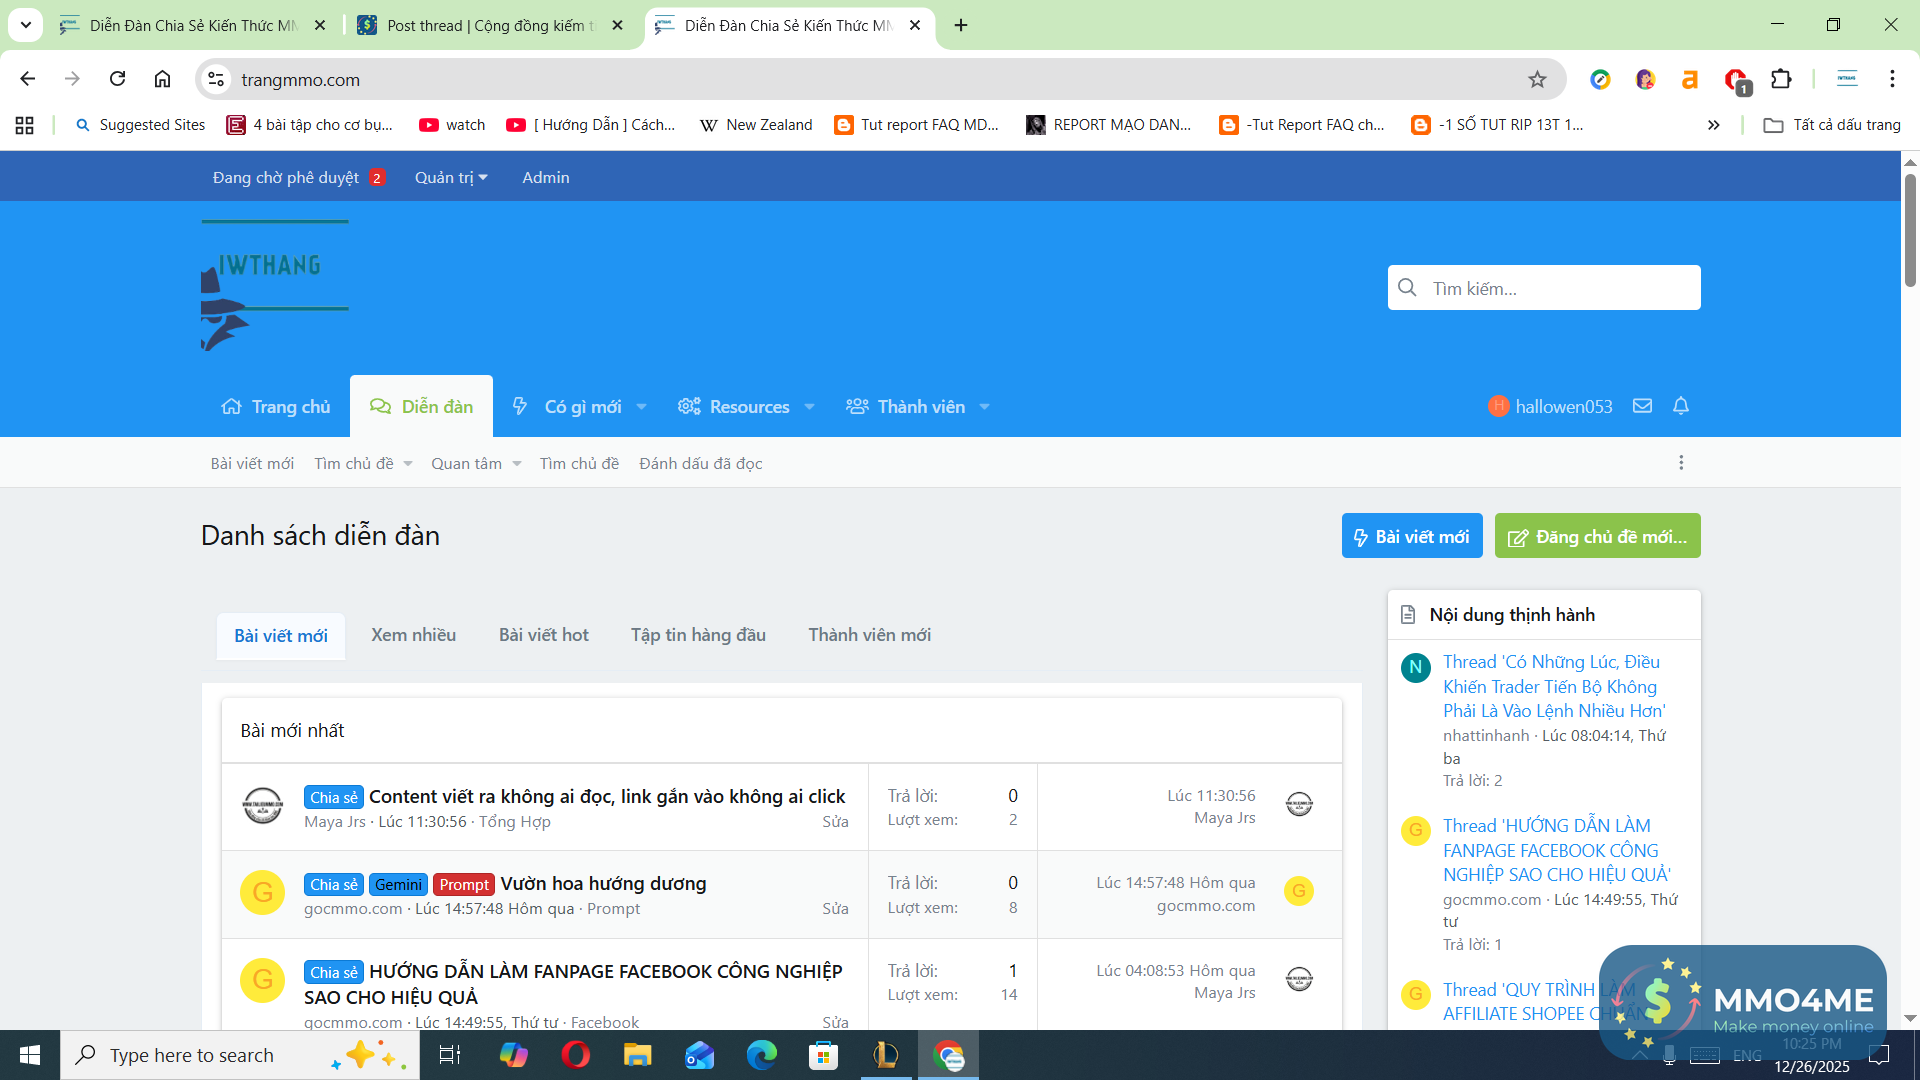This screenshot has width=1920, height=1080.
Task: Open the inbox envelope icon
Action: pos(1642,406)
